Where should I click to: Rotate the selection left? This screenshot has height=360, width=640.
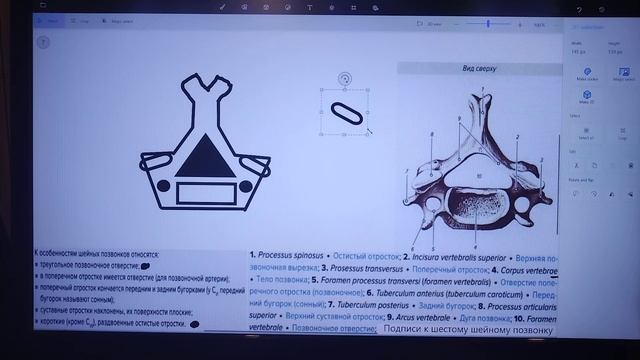(x=576, y=195)
